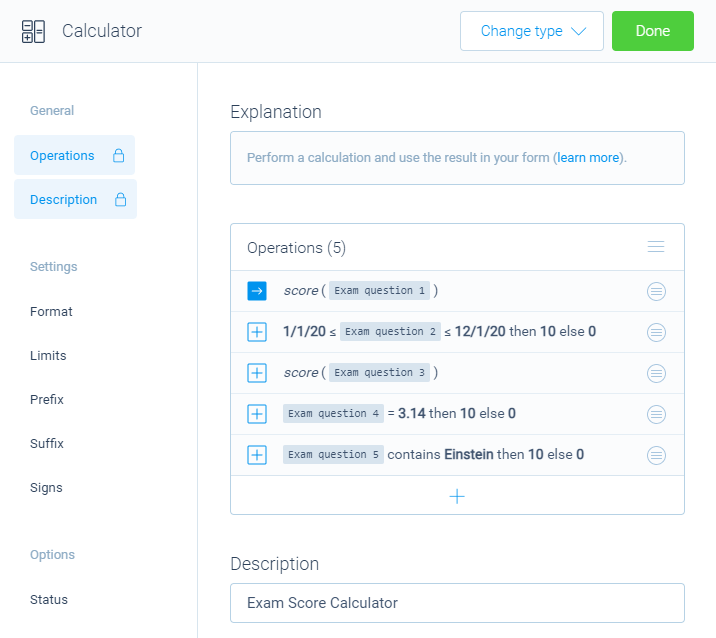The width and height of the screenshot is (716, 638).
Task: Open the Suffix setting
Action: [47, 443]
